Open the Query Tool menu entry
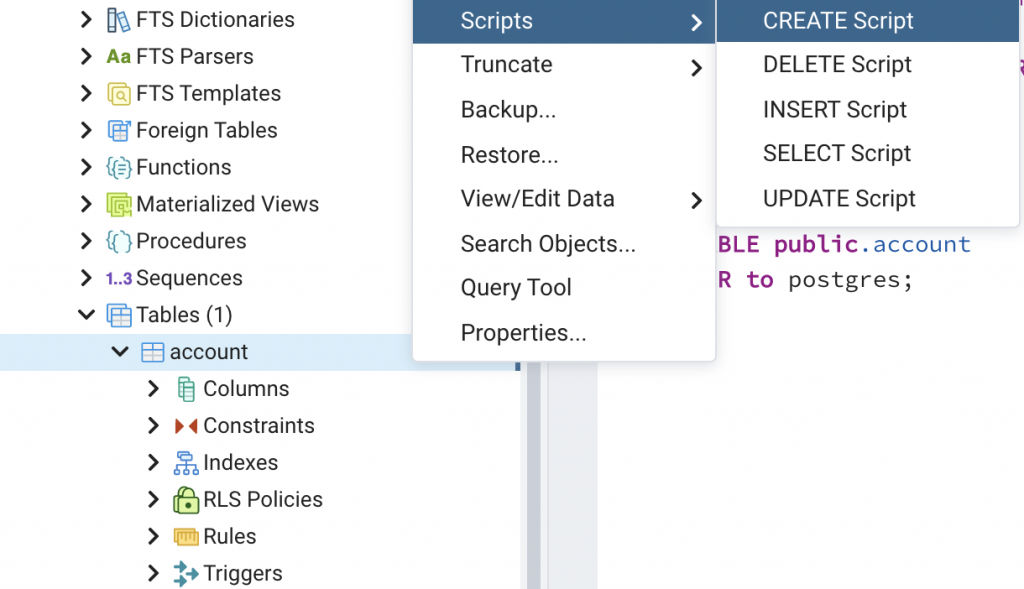Image resolution: width=1024 pixels, height=589 pixels. point(516,288)
